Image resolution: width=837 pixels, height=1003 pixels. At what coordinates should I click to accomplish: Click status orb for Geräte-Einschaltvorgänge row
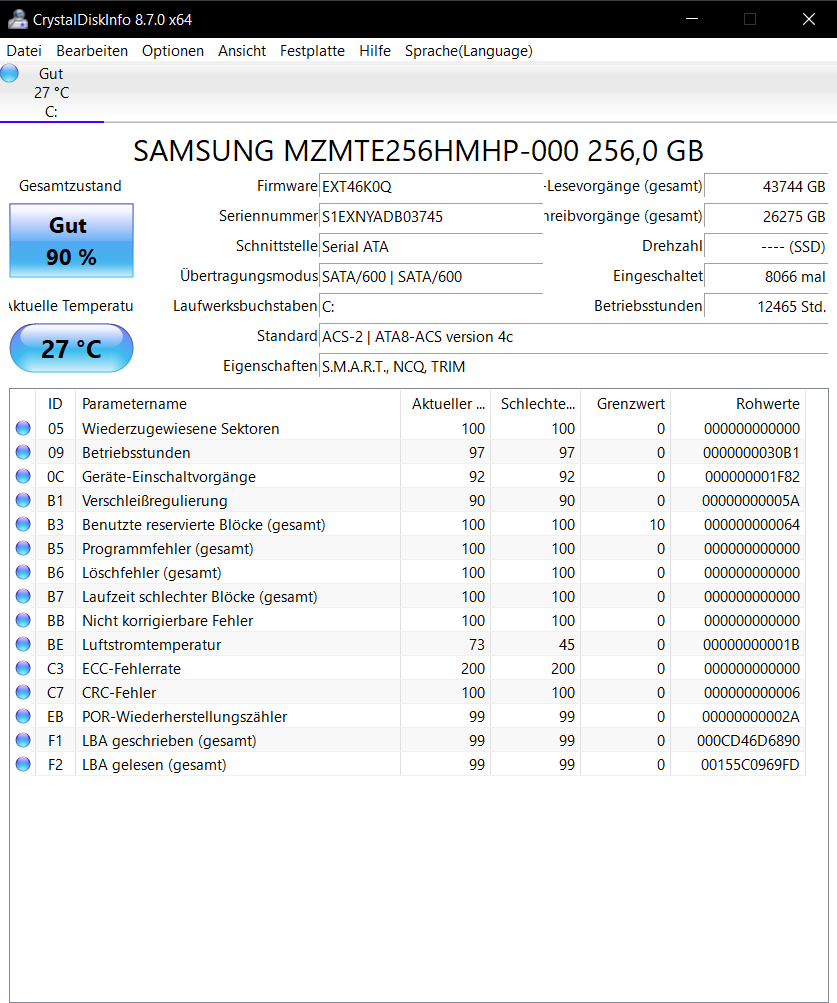click(23, 476)
